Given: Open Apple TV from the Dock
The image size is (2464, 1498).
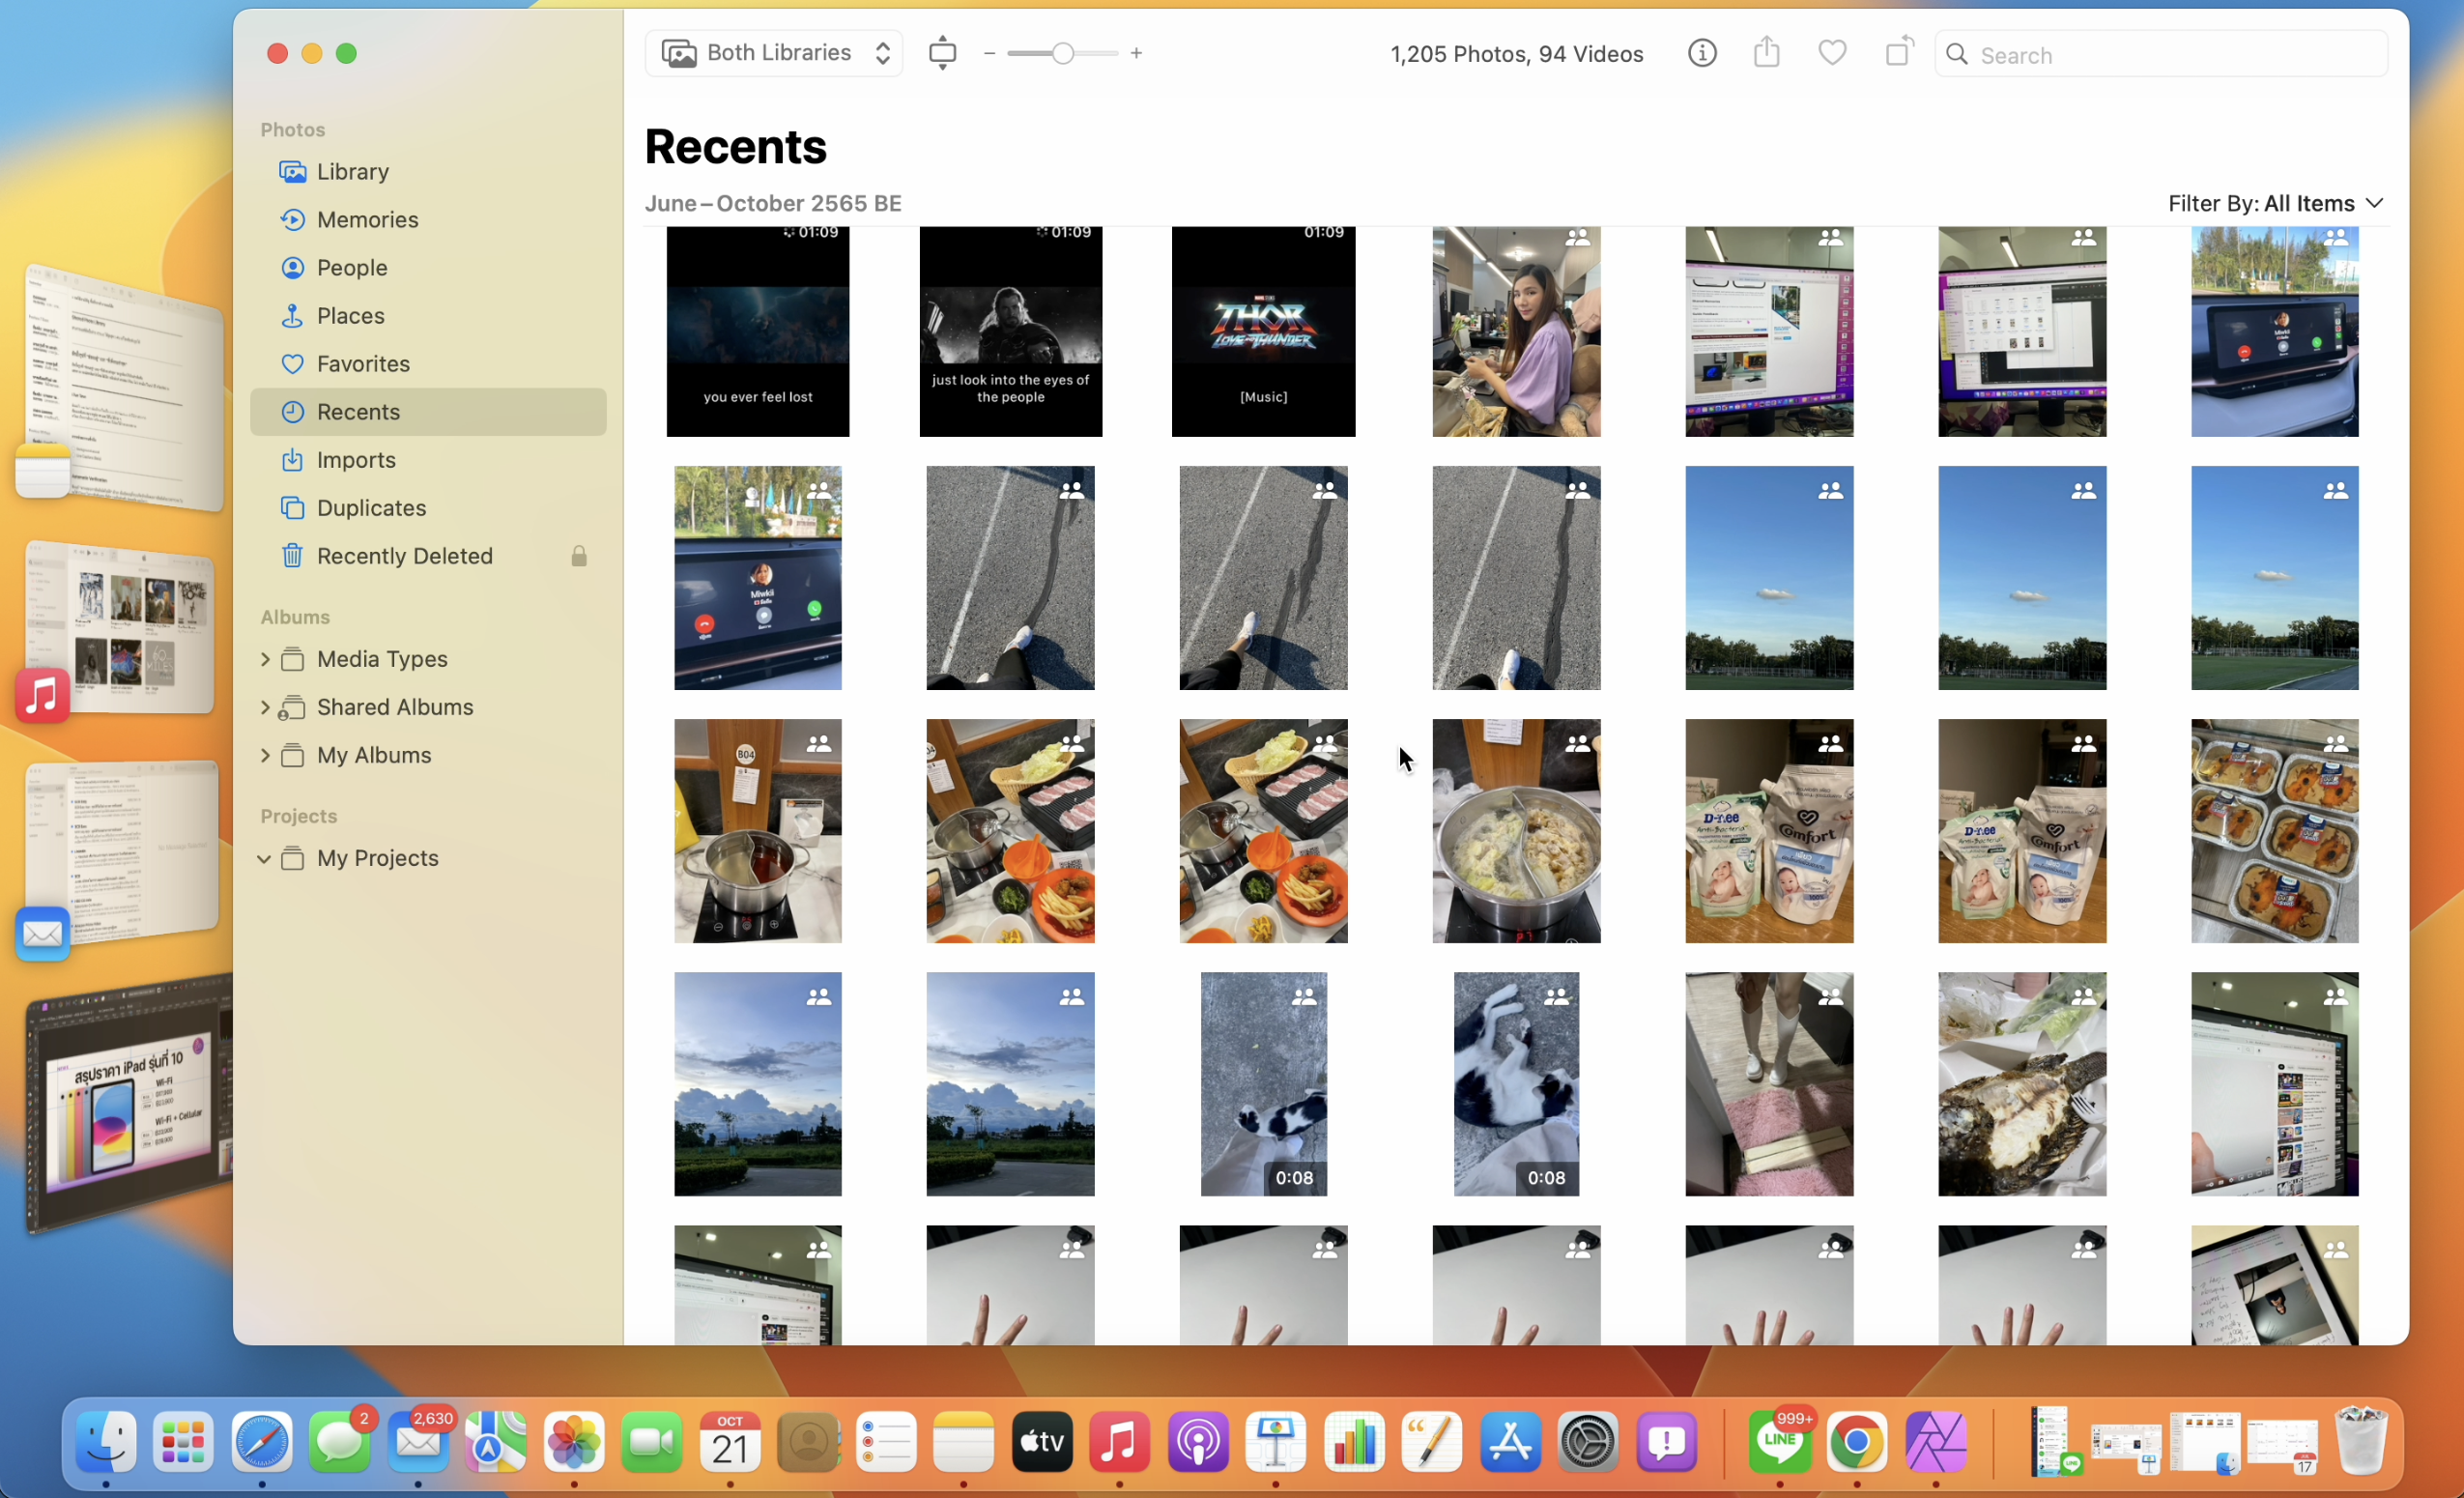Looking at the screenshot, I should (1042, 1442).
